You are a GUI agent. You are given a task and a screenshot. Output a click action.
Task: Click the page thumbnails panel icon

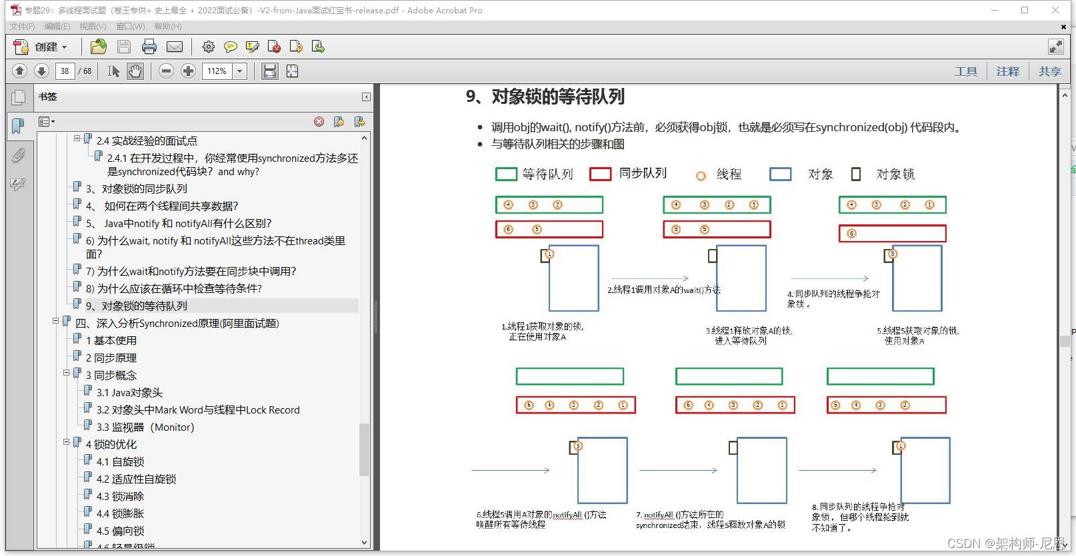click(18, 97)
